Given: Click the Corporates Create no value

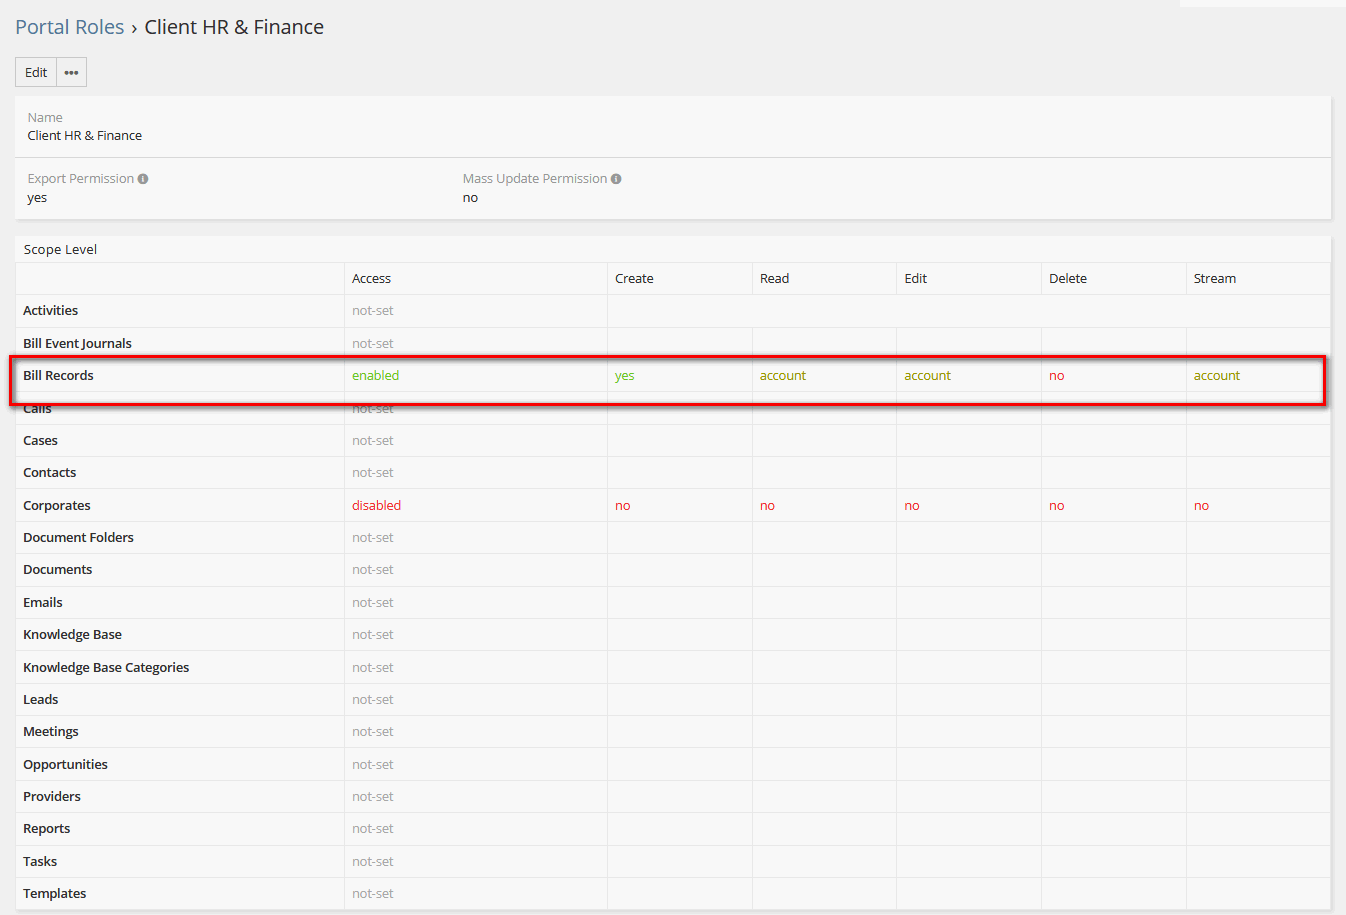Looking at the screenshot, I should point(622,506).
